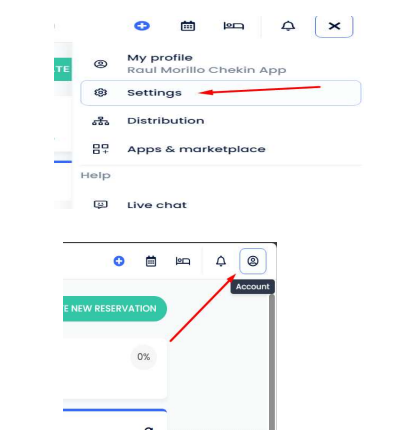407x437 pixels.
Task: Open notifications bell in lower toolbar
Action: click(221, 261)
